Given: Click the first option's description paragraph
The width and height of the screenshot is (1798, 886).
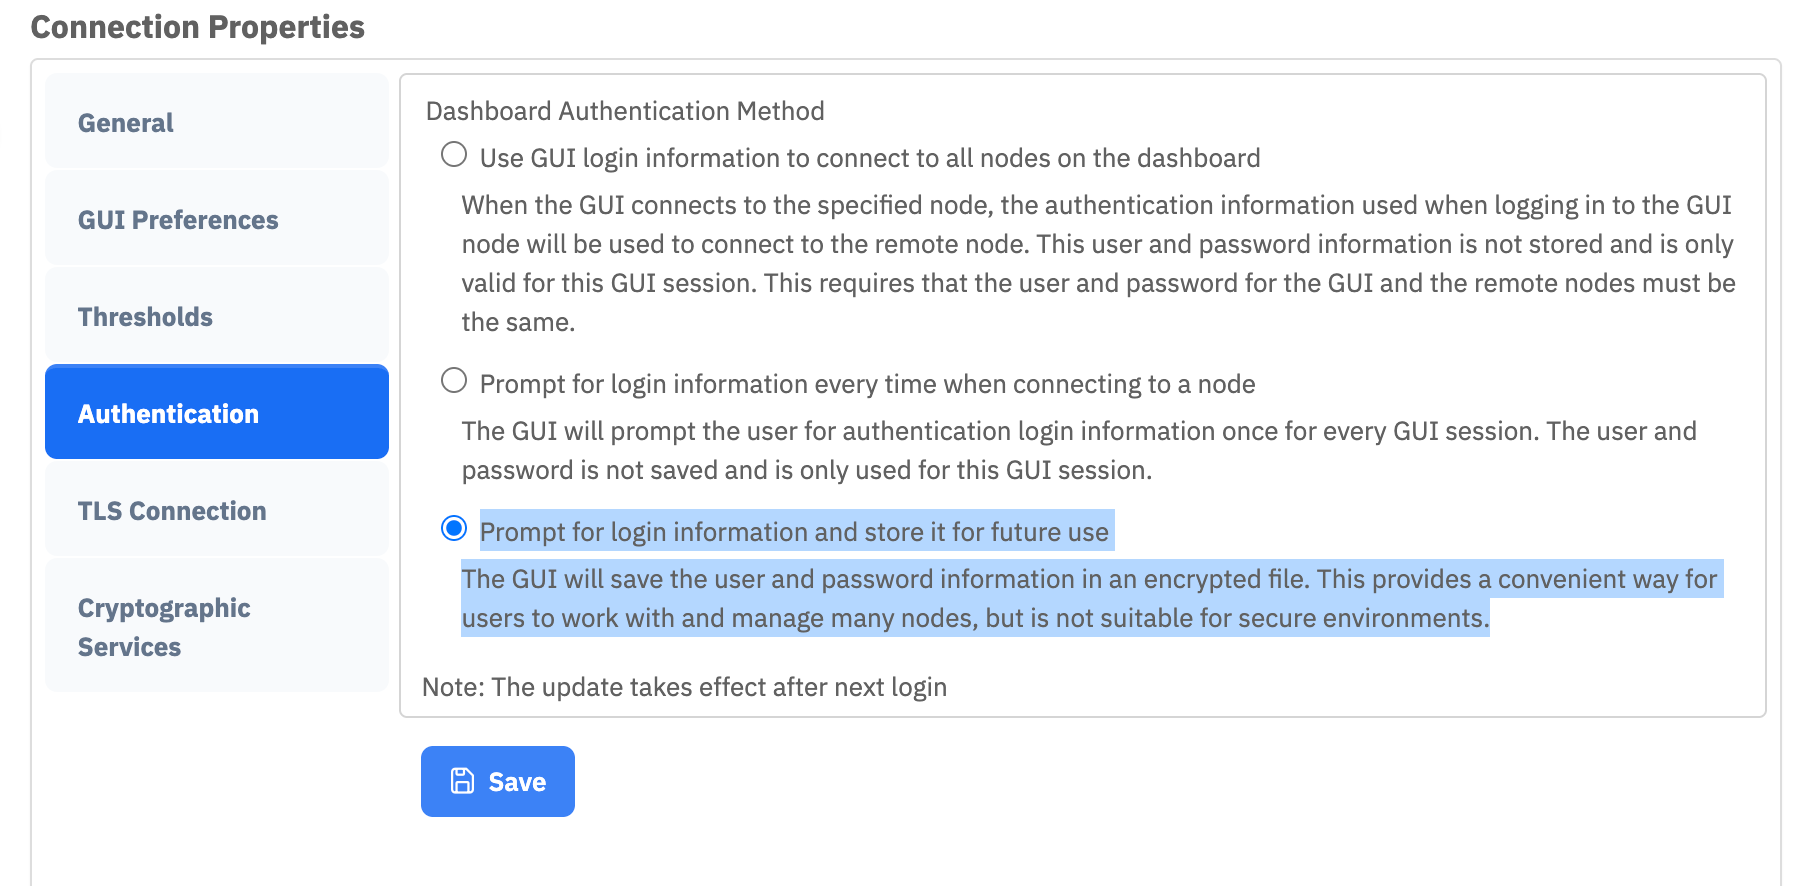Looking at the screenshot, I should point(1096,263).
